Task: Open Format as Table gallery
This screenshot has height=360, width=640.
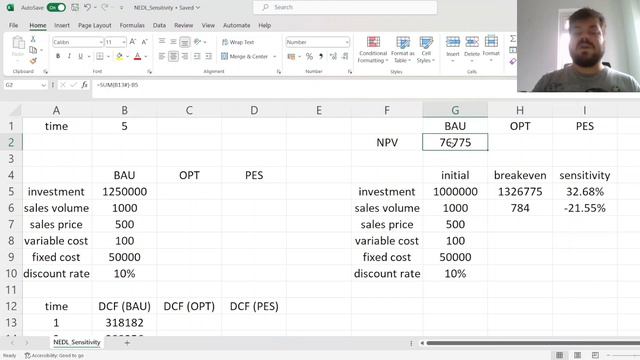Action: (x=402, y=50)
